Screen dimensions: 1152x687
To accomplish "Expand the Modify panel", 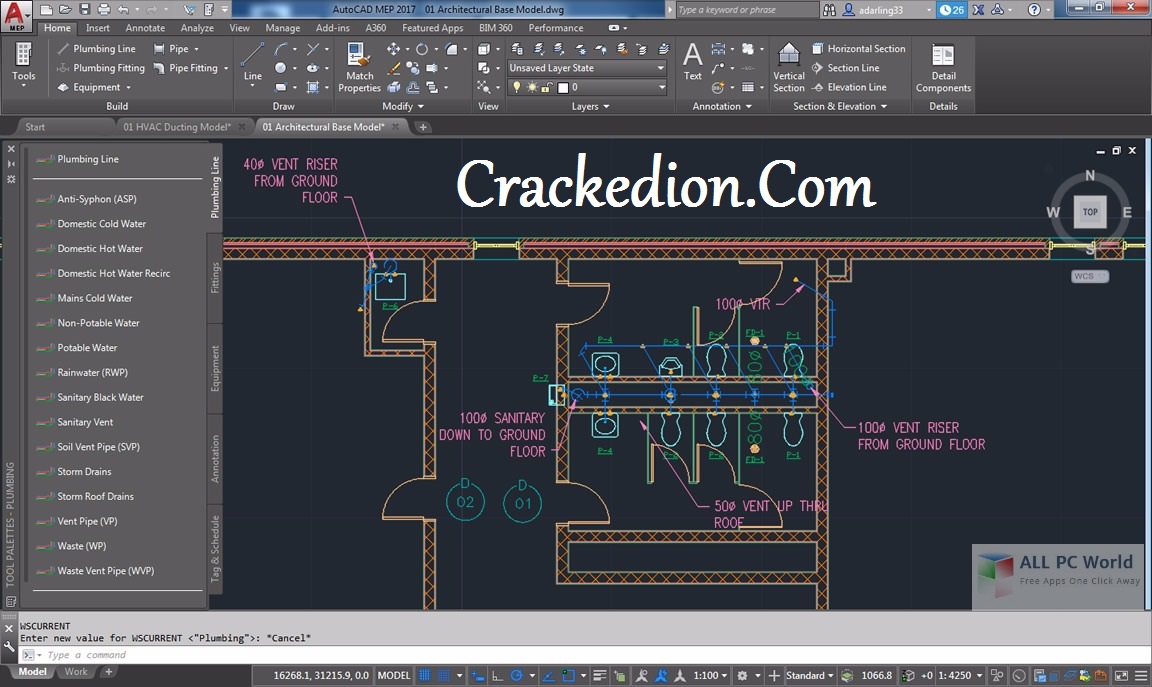I will (403, 107).
